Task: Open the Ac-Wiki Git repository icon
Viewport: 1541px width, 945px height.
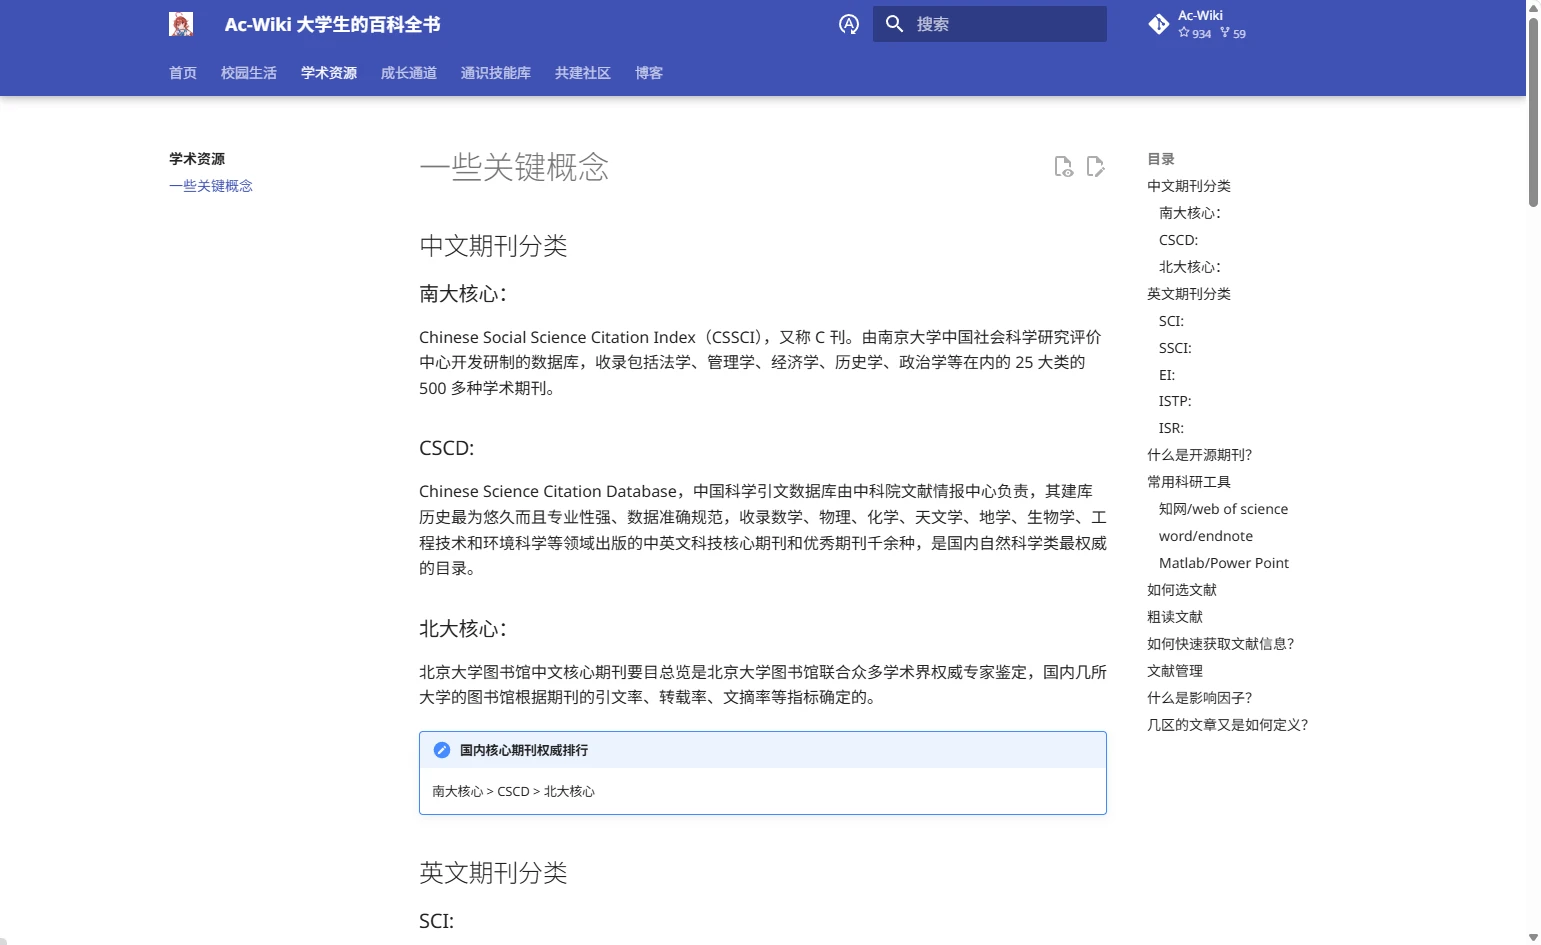Action: point(1159,24)
